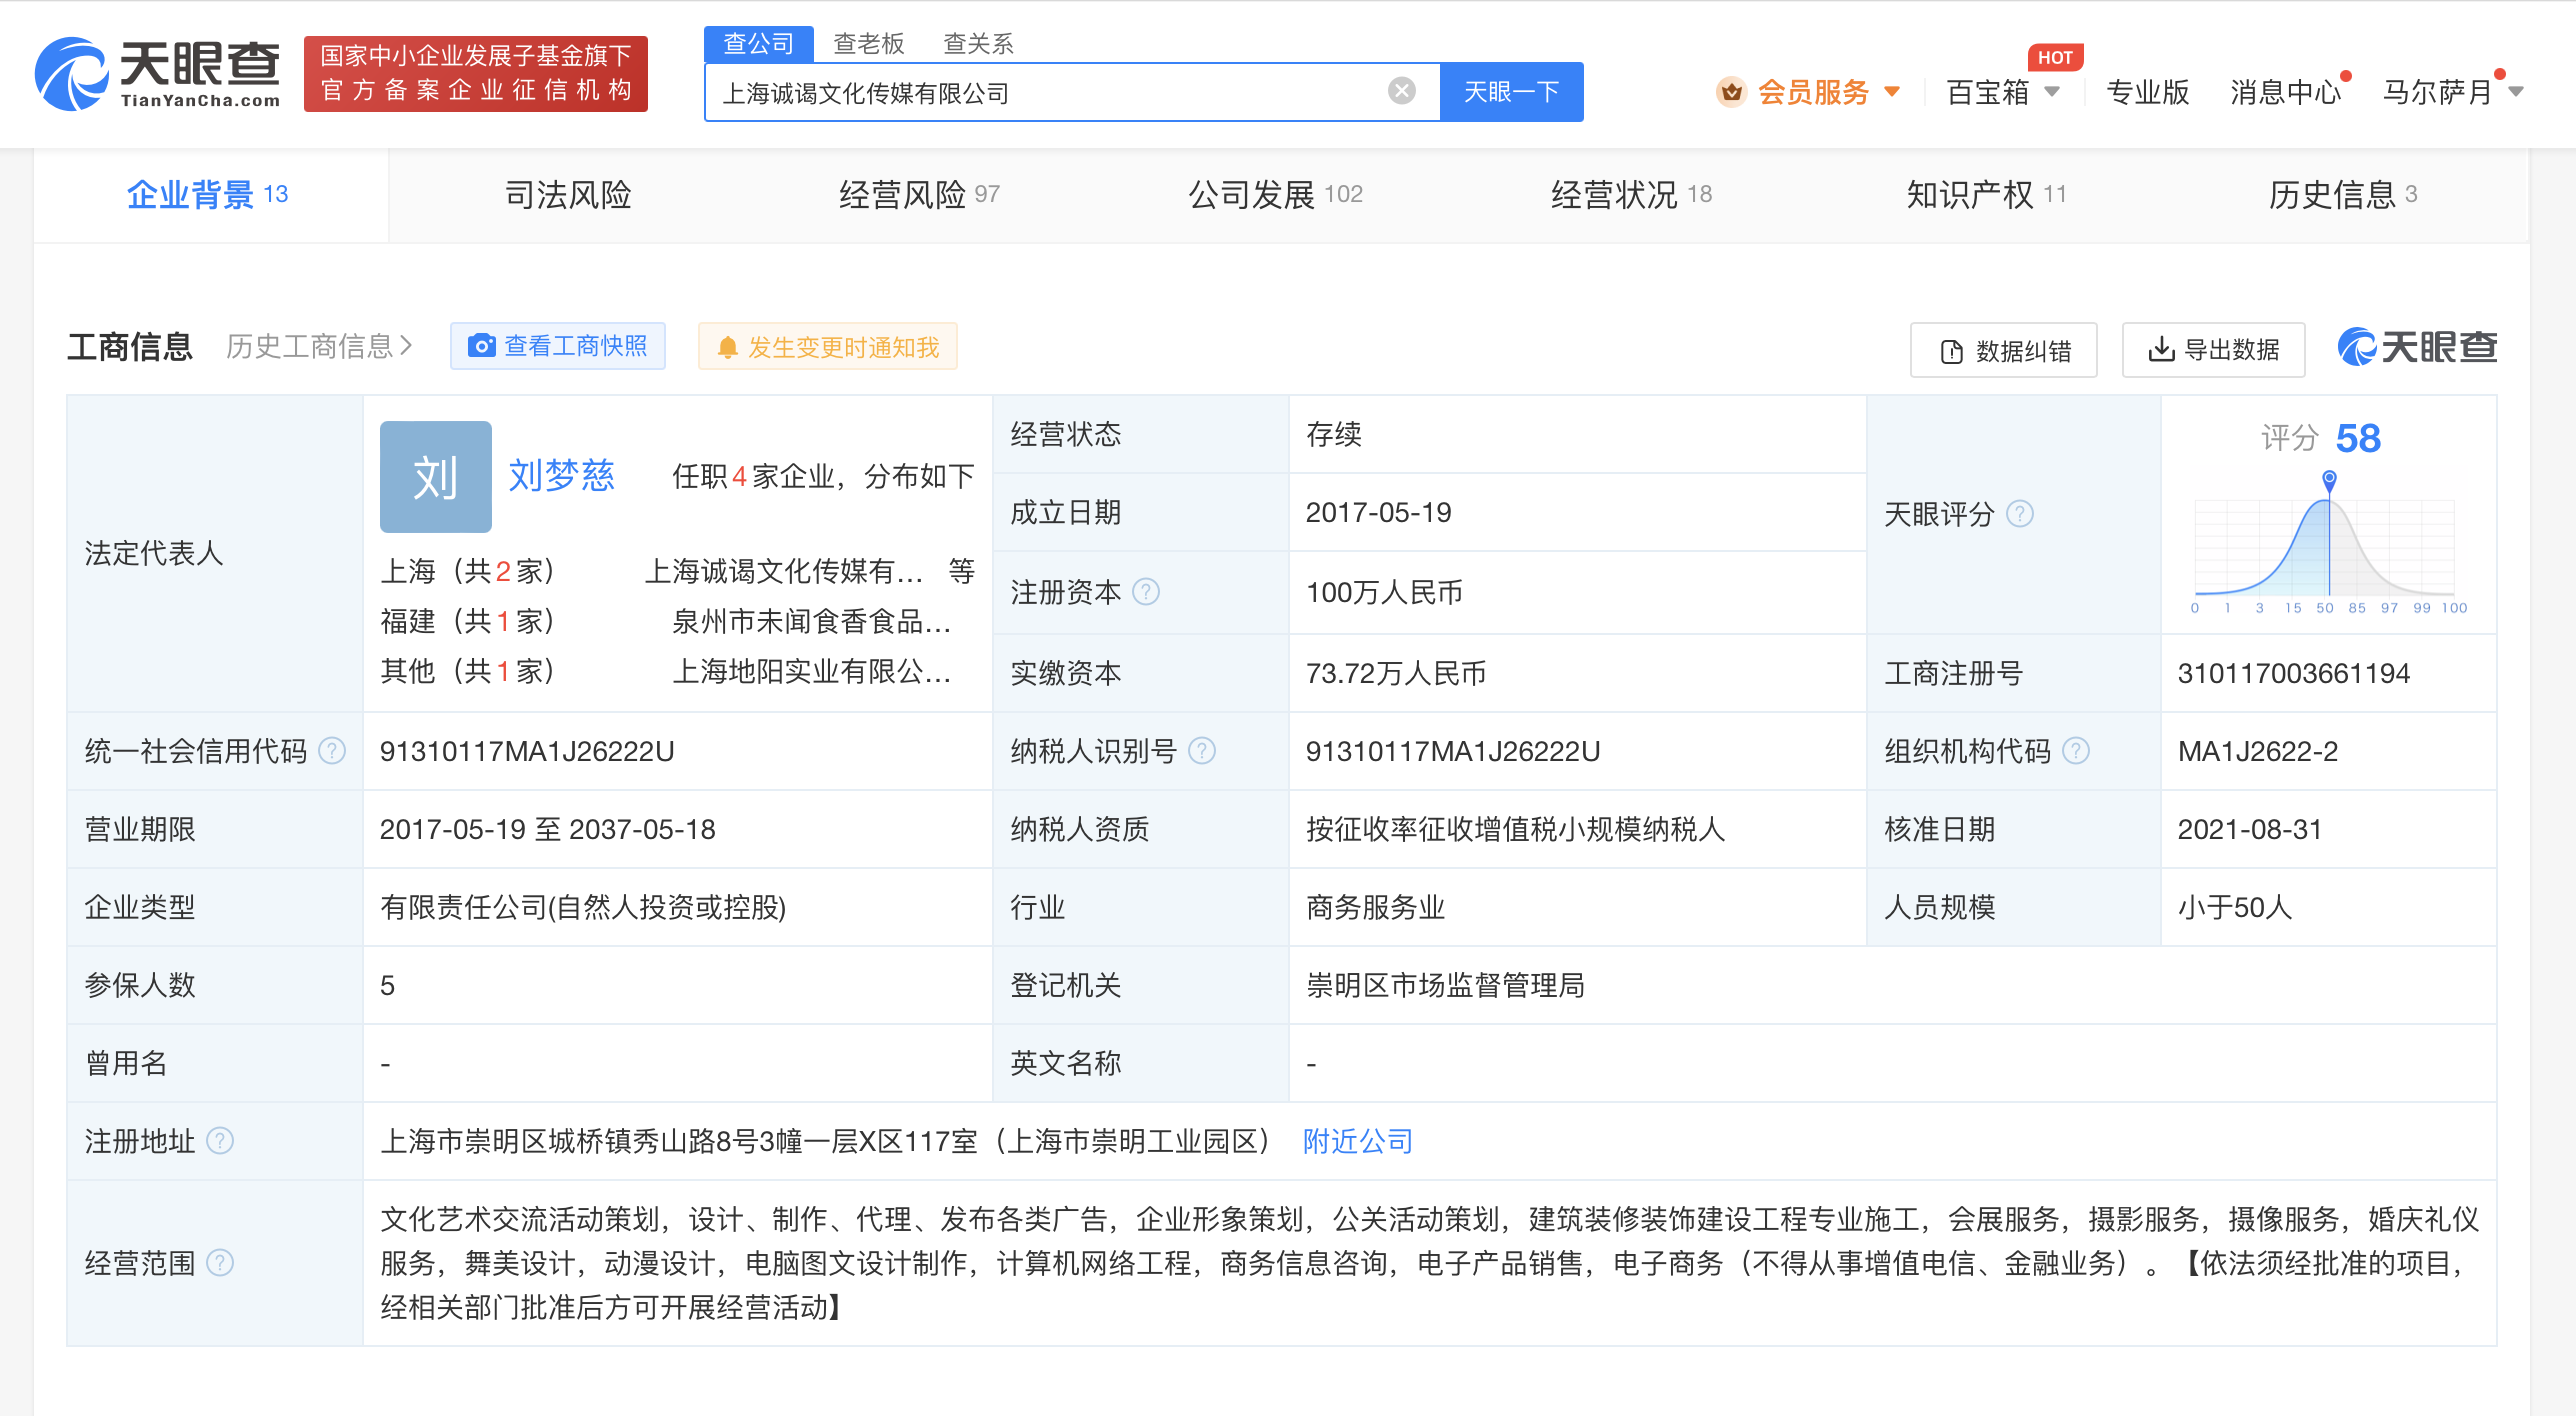Open 历史工商信息 chevron link

click(319, 346)
